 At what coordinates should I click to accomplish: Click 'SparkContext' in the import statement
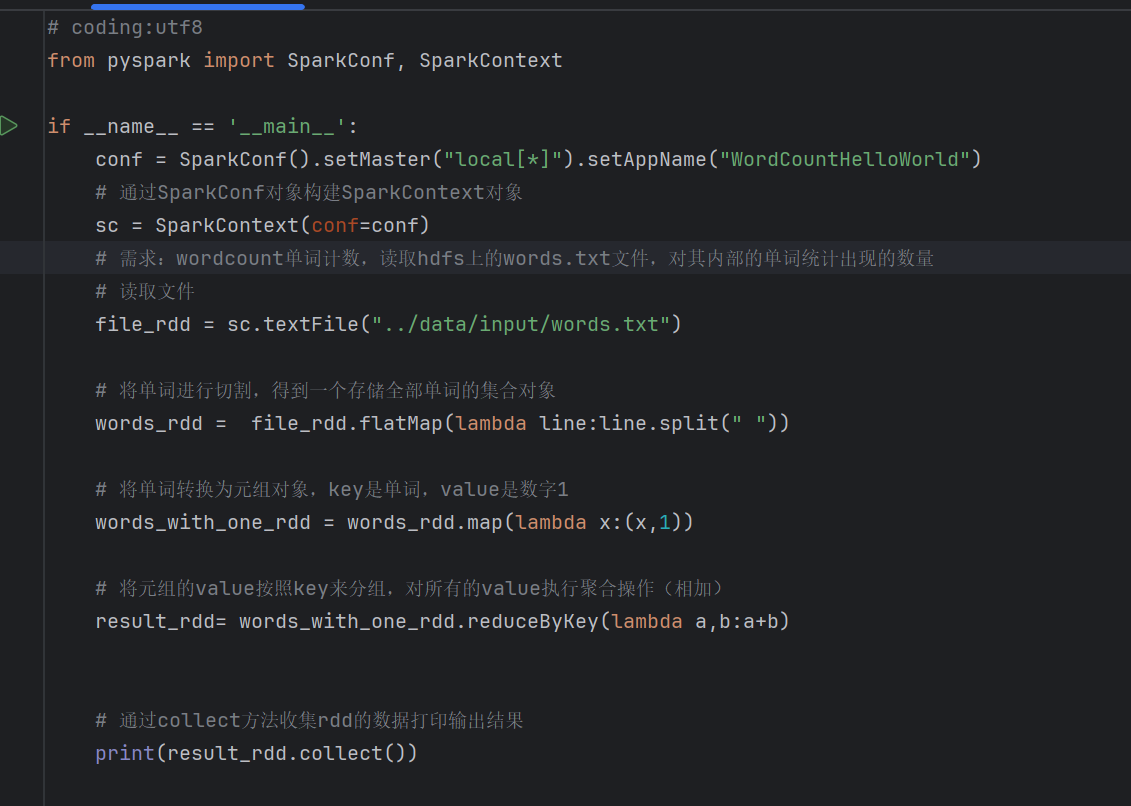pyautogui.click(x=490, y=61)
